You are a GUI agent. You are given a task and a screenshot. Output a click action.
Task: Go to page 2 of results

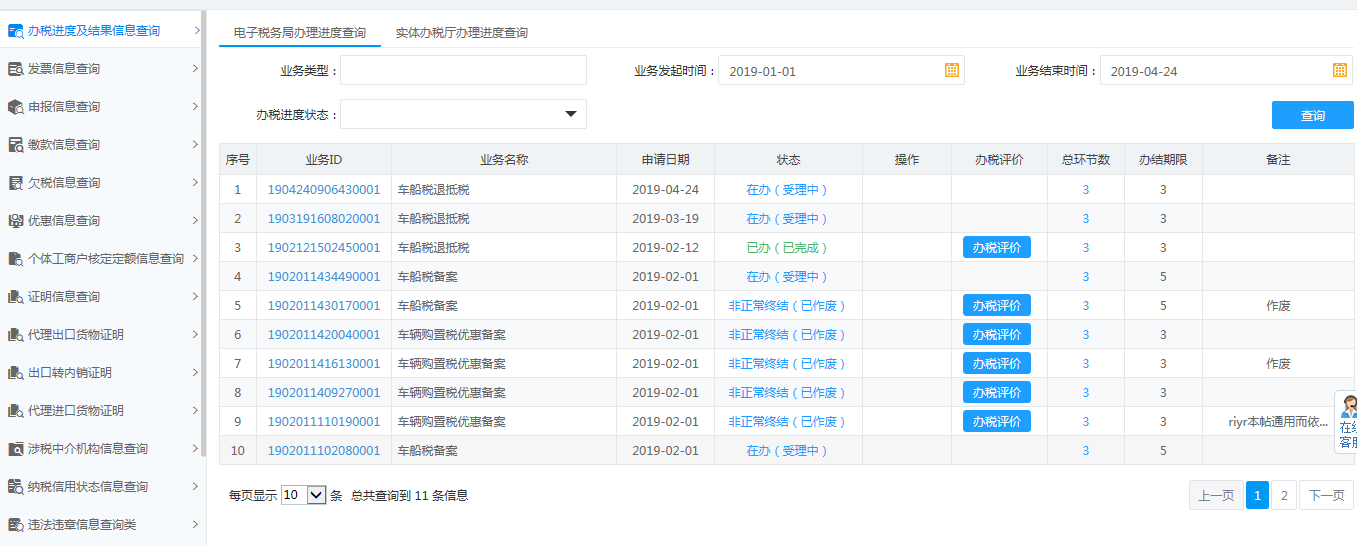[1283, 495]
